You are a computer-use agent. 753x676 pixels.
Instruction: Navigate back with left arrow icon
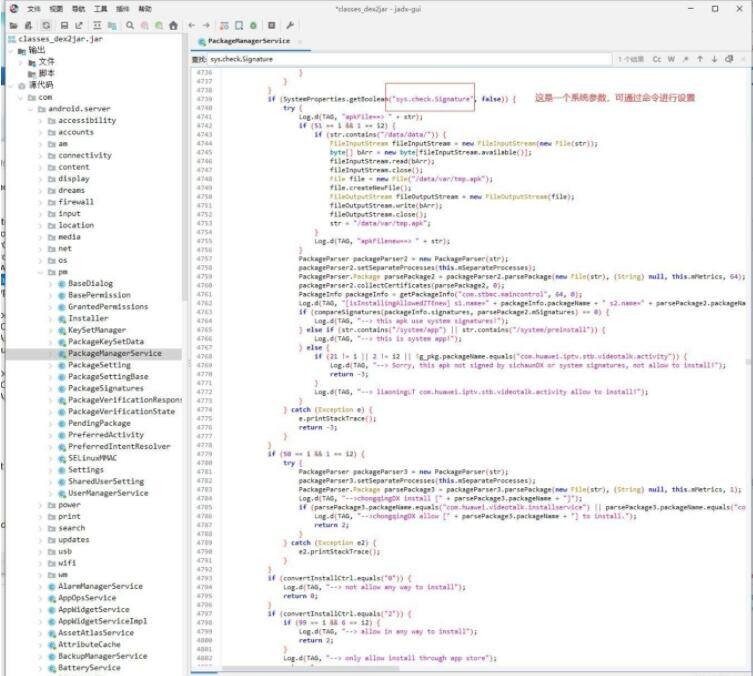click(x=192, y=25)
